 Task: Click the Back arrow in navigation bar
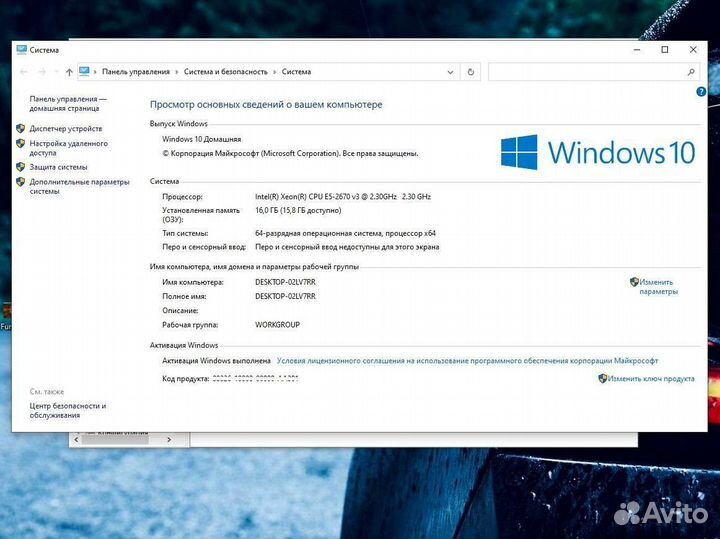click(24, 72)
